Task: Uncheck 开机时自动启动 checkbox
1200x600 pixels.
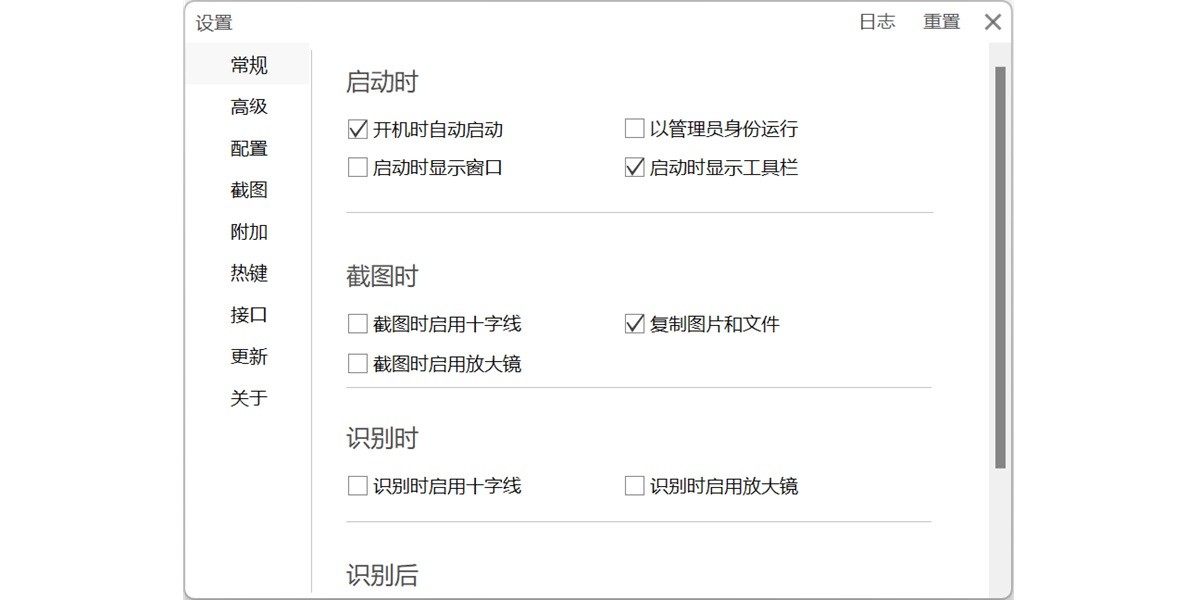Action: (x=358, y=129)
